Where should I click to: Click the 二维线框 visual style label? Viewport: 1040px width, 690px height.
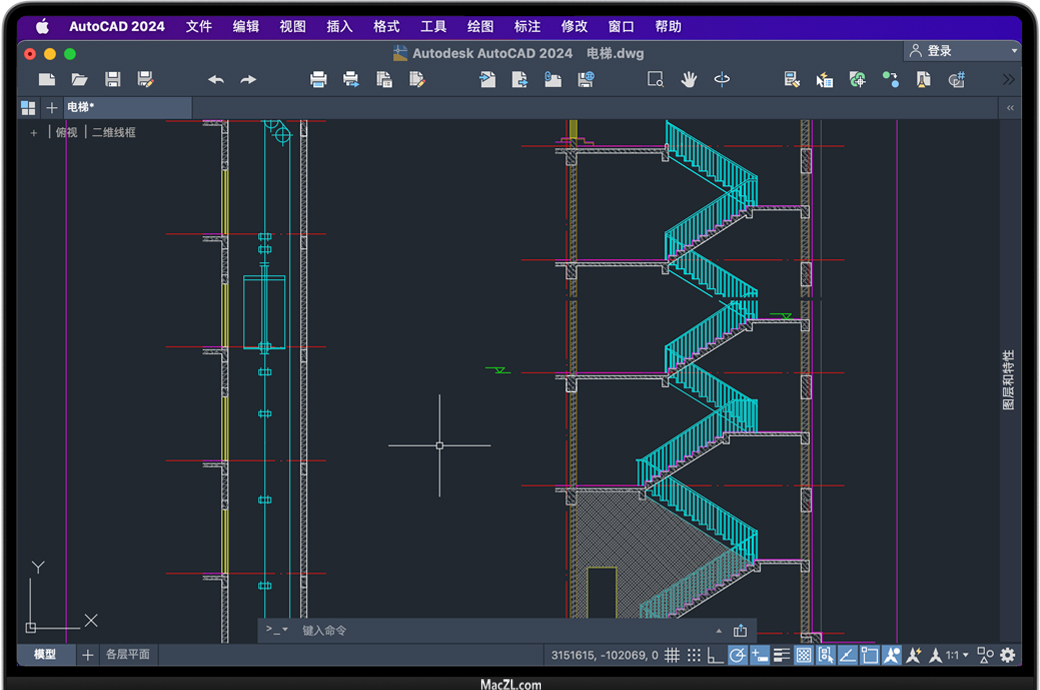[114, 132]
